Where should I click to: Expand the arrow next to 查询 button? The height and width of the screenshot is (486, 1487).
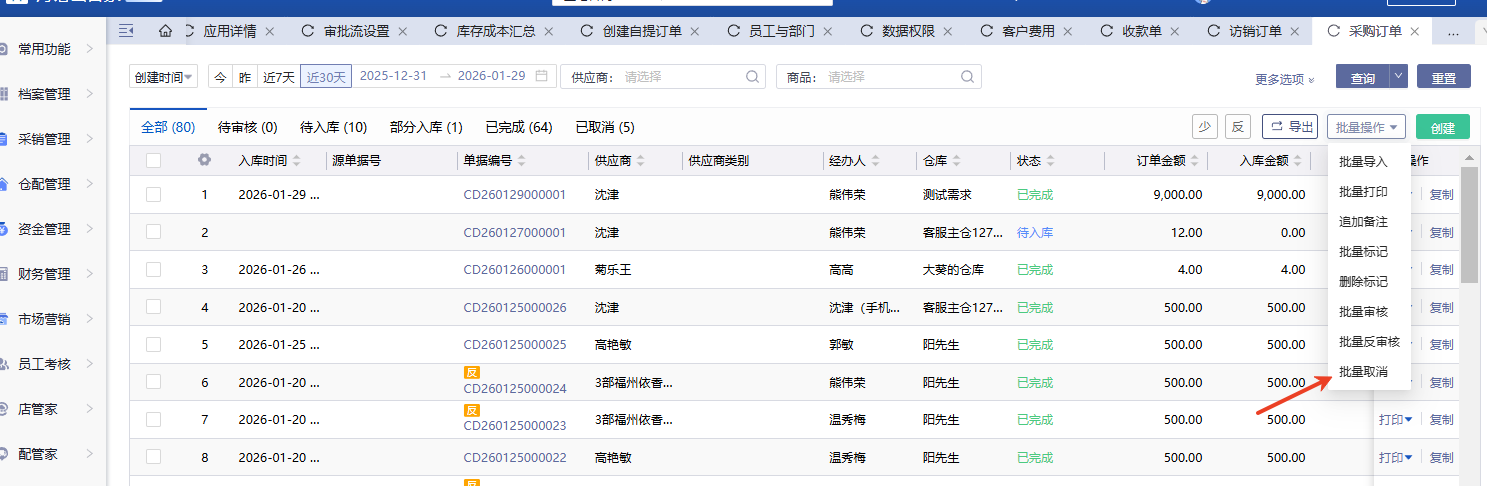click(1399, 77)
